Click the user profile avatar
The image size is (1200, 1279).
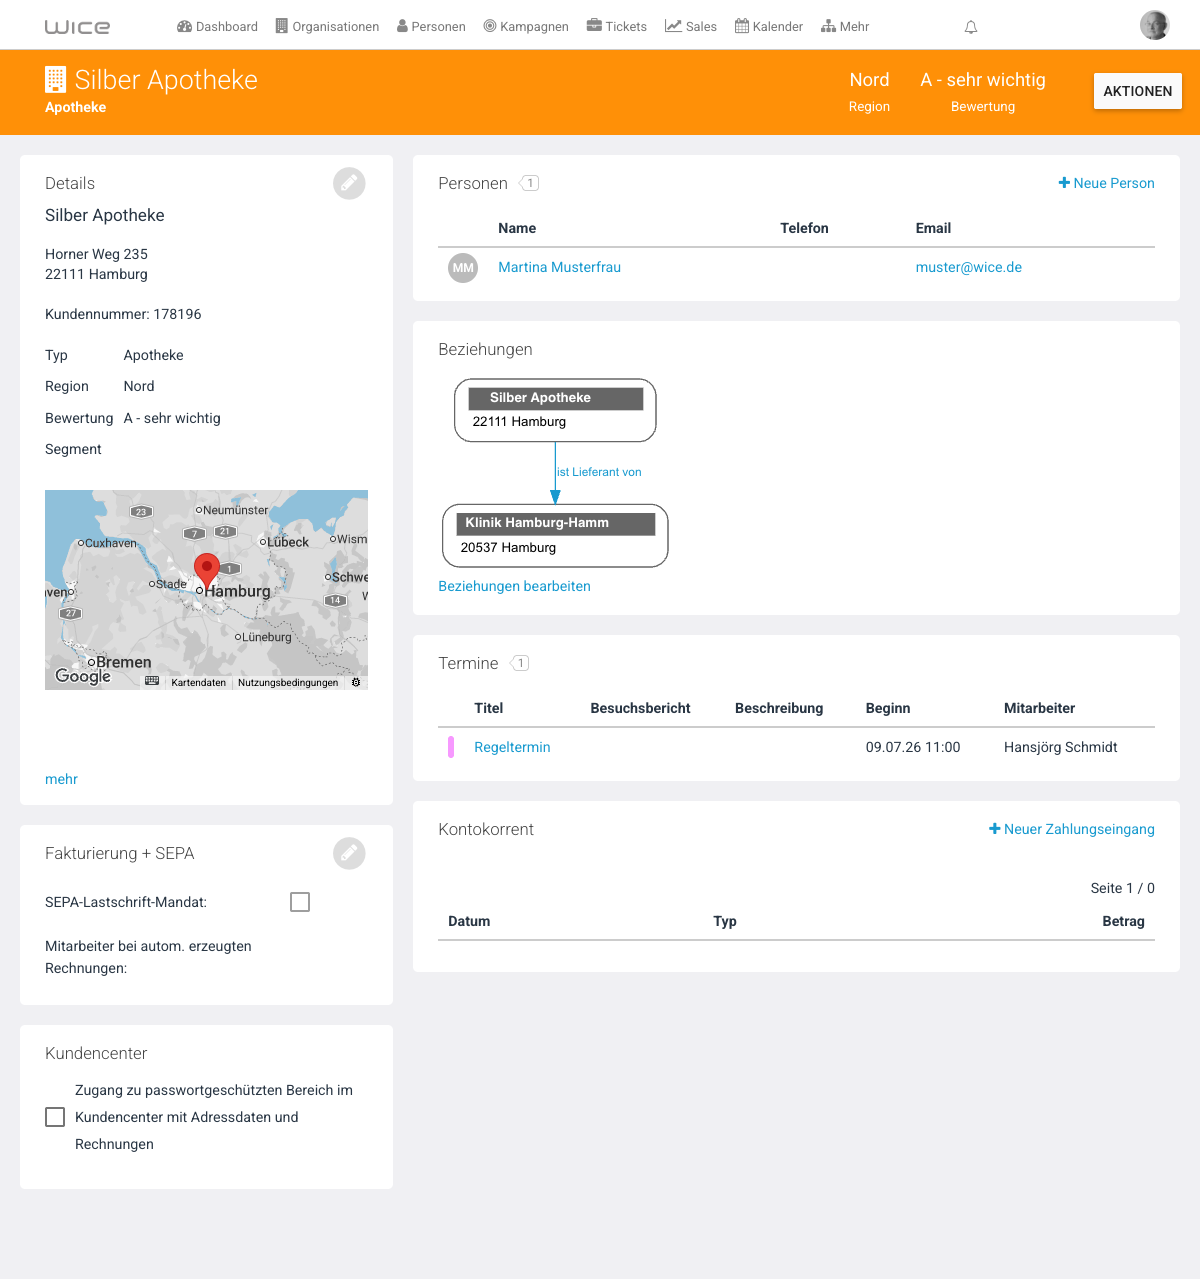point(1155,25)
